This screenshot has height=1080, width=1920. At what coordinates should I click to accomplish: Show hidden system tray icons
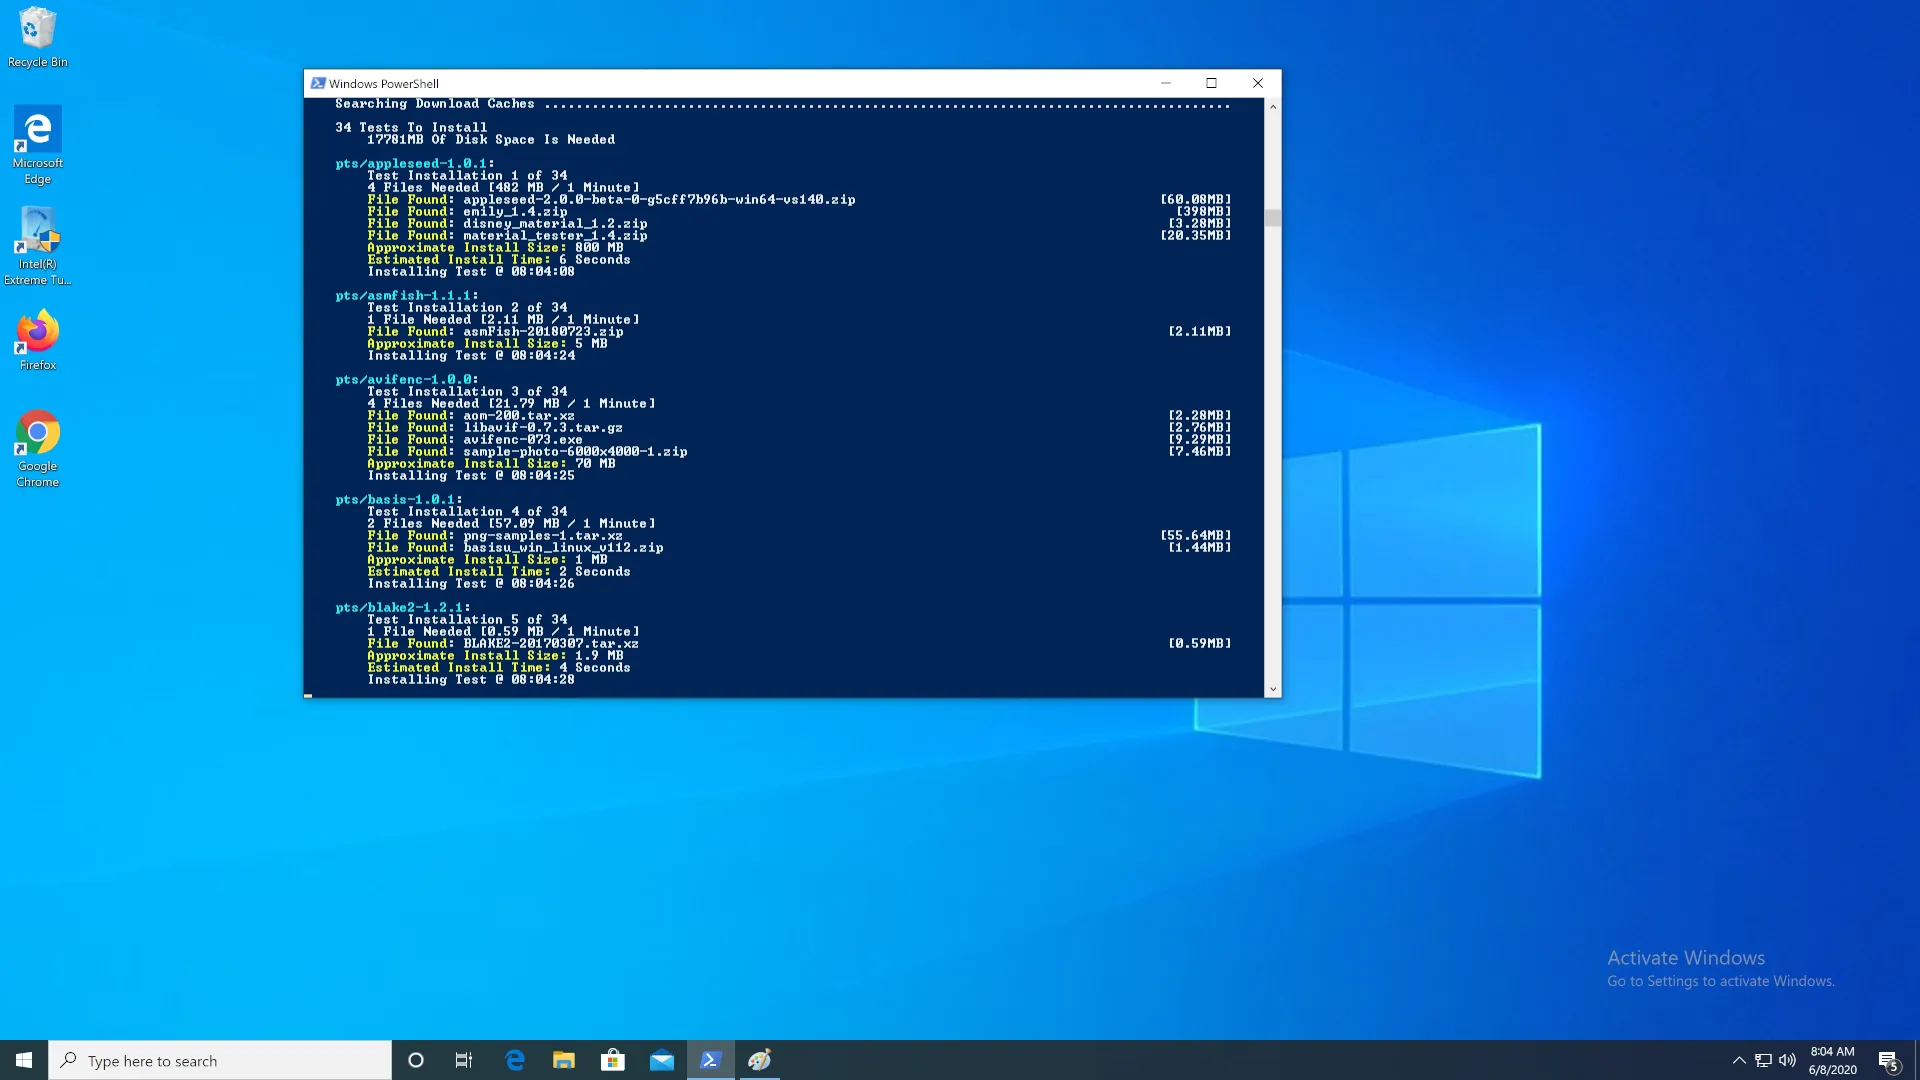click(1739, 1060)
